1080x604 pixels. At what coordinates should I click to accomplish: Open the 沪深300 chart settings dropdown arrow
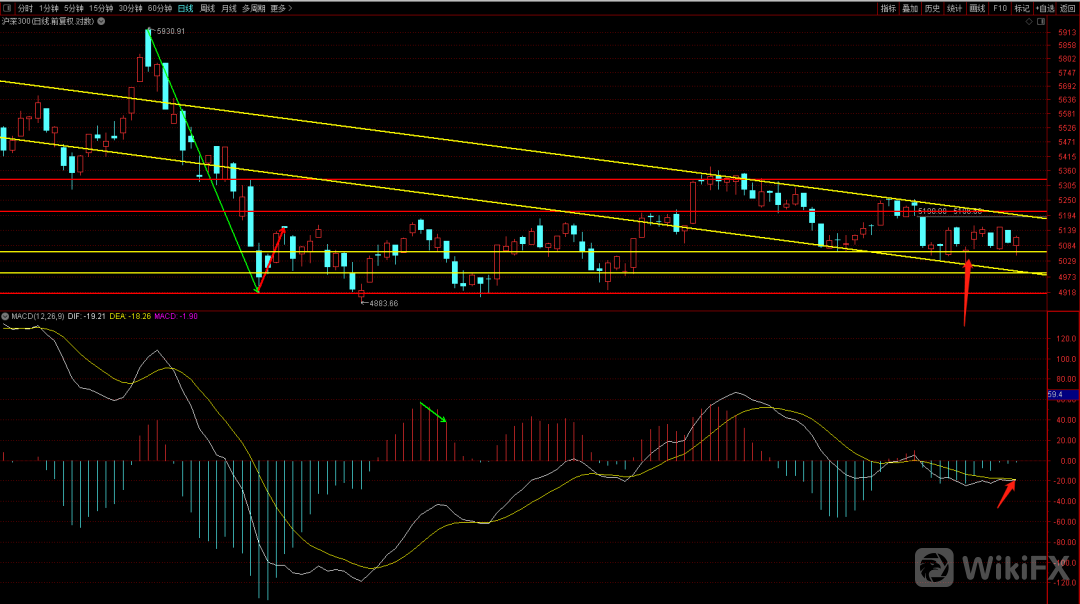click(x=102, y=21)
